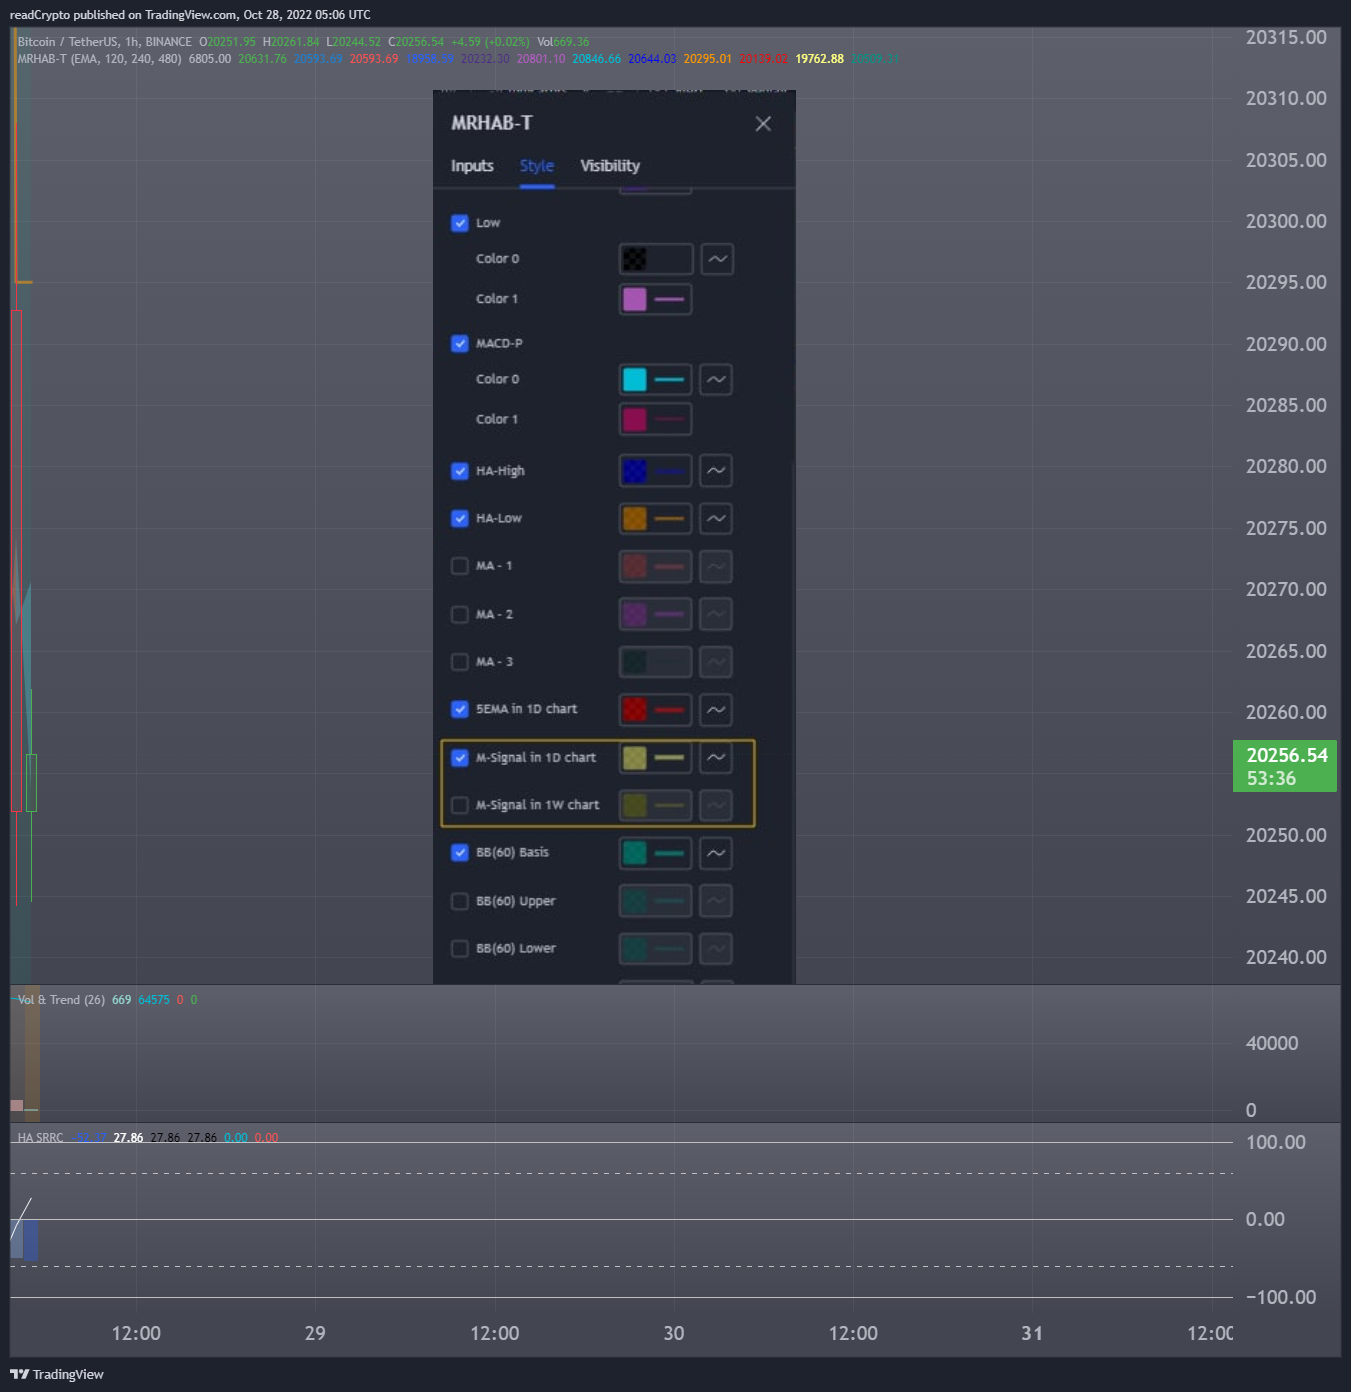
Task: Select the MRHAB-T indicator legend
Action: 100,59
